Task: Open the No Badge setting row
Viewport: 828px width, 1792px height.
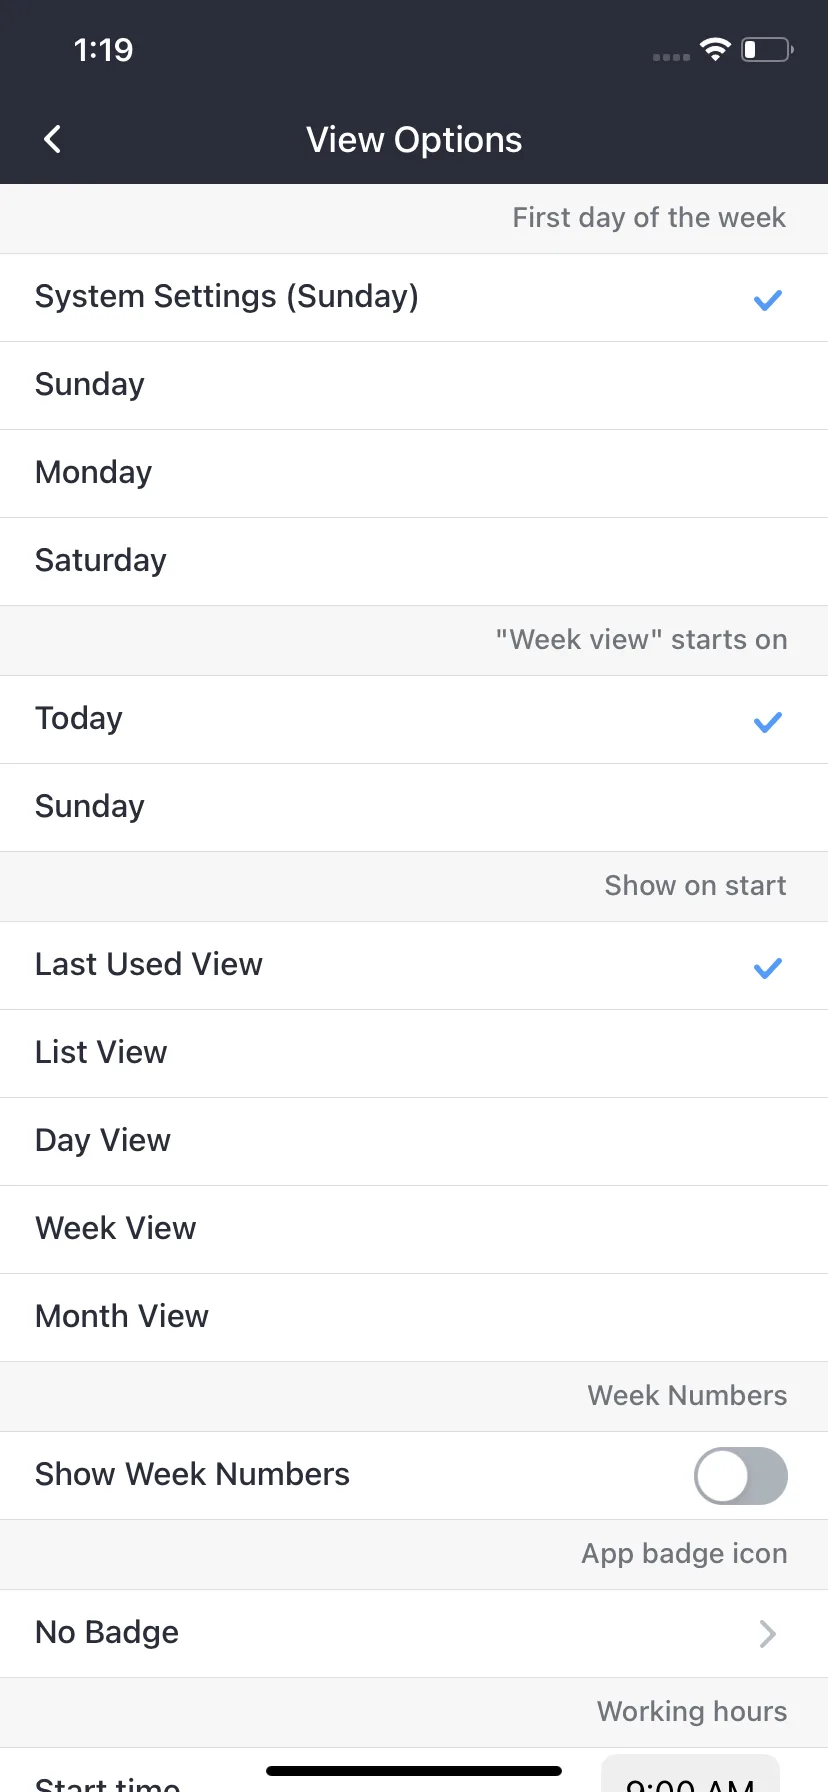Action: pos(414,1633)
